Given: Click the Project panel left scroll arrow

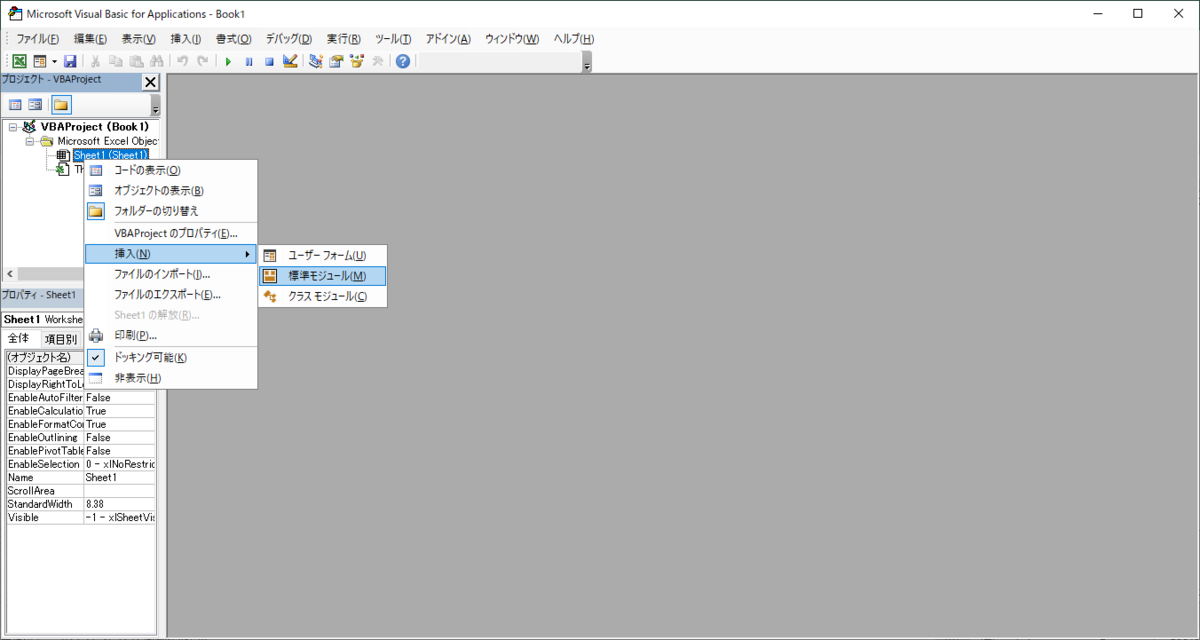Looking at the screenshot, I should click(x=10, y=273).
